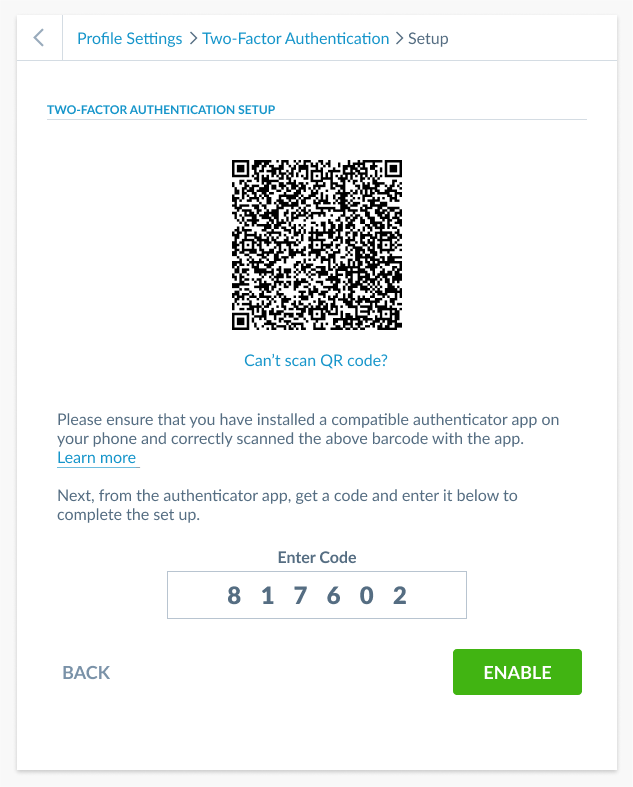
Task: Click the QR code image
Action: (316, 244)
